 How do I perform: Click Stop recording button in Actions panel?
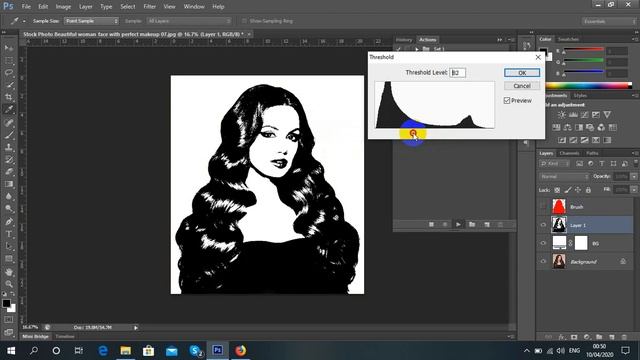pos(431,224)
